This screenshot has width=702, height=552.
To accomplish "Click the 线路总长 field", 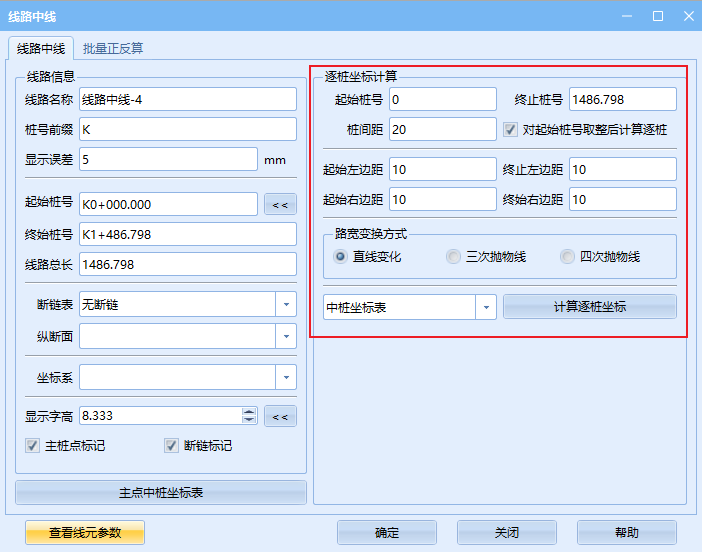I will 188,264.
